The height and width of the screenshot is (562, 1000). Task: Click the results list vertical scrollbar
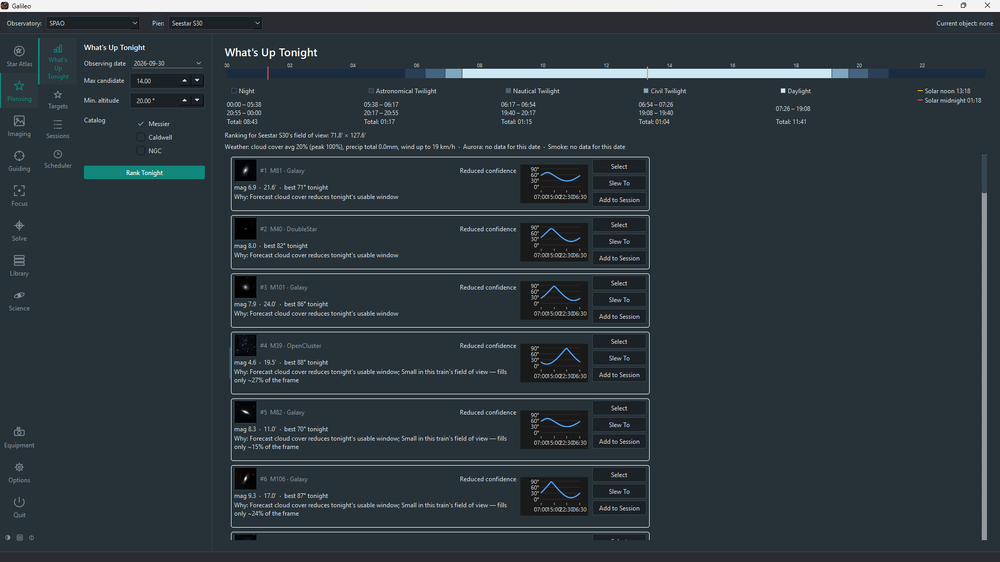984,364
